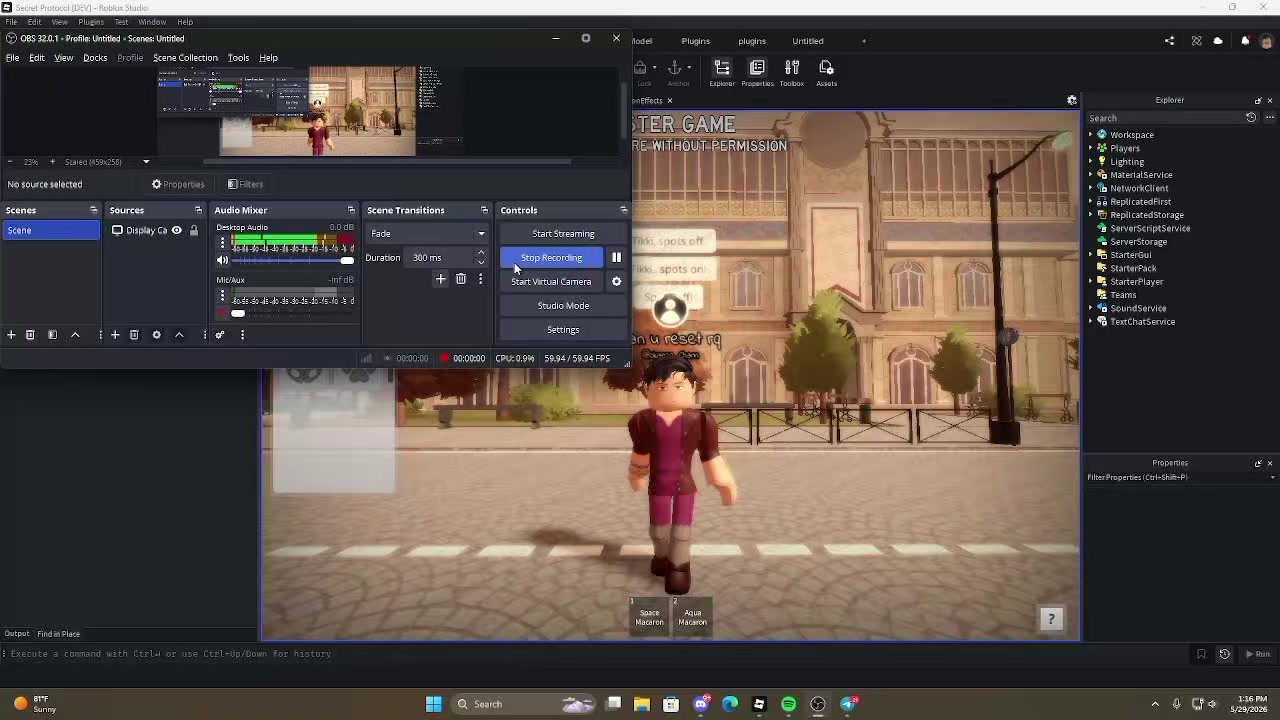Click the Stop Recording button
1280x720 pixels.
[551, 257]
